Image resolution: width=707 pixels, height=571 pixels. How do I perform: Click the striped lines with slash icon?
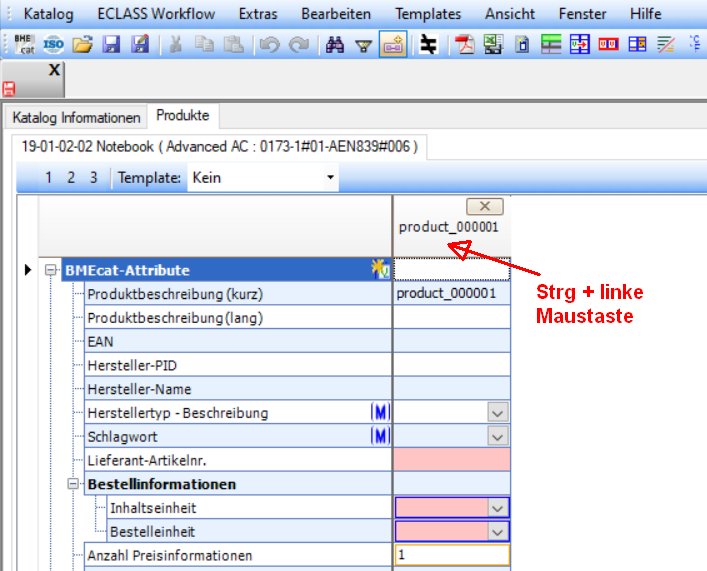pyautogui.click(x=666, y=45)
